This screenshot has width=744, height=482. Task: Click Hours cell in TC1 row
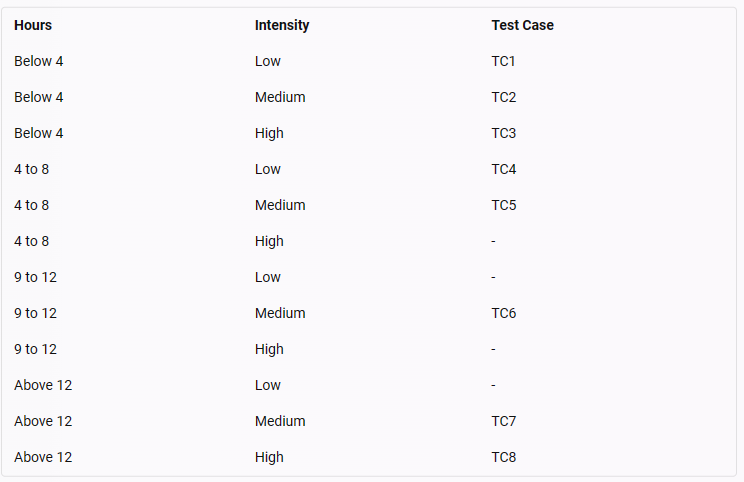tap(38, 61)
